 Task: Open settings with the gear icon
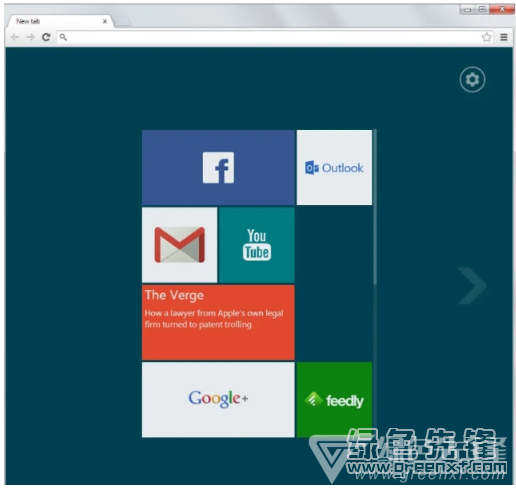472,80
